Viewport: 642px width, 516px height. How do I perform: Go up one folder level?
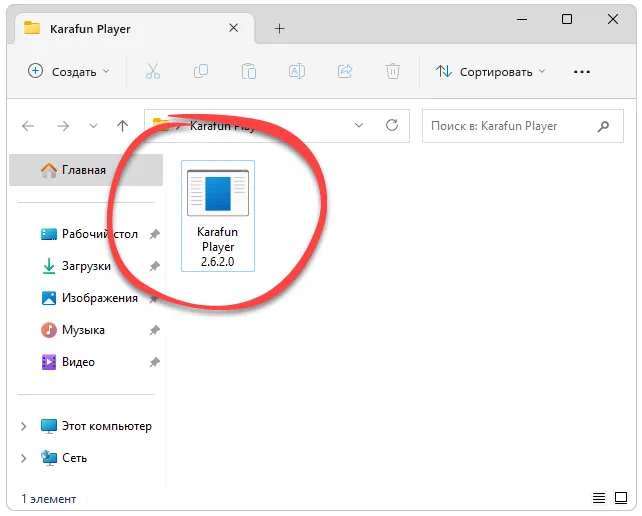coord(122,126)
